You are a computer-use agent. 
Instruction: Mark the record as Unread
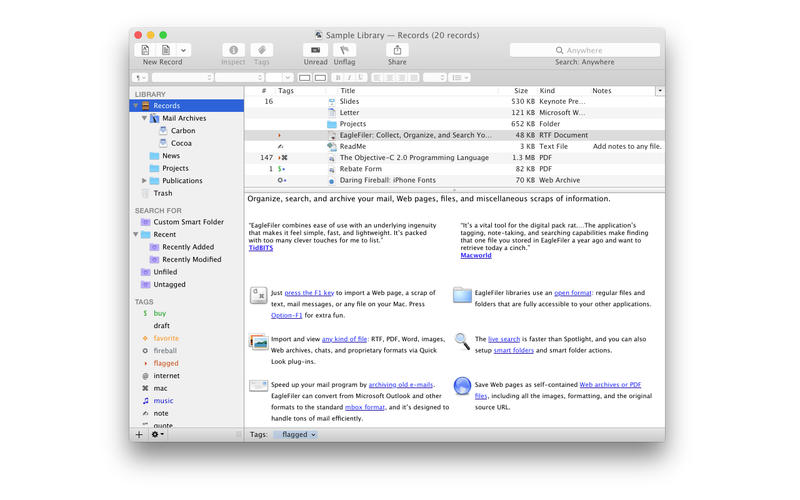click(316, 50)
